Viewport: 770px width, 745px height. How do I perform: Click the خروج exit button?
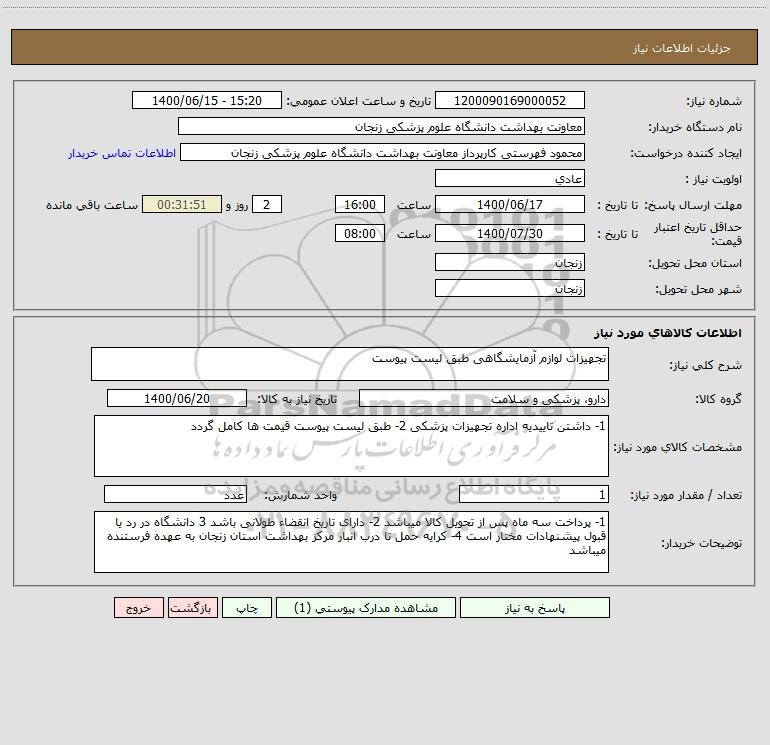(x=138, y=608)
